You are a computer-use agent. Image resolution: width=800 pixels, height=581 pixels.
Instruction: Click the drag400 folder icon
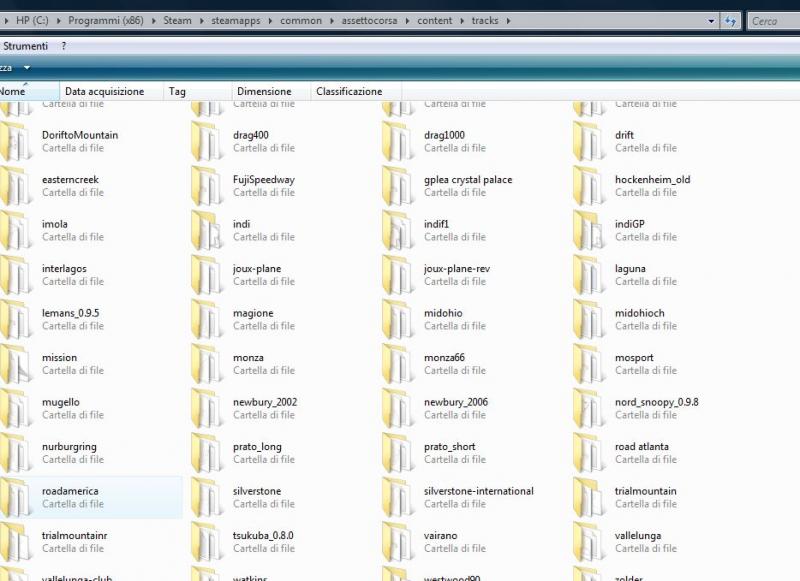(207, 142)
